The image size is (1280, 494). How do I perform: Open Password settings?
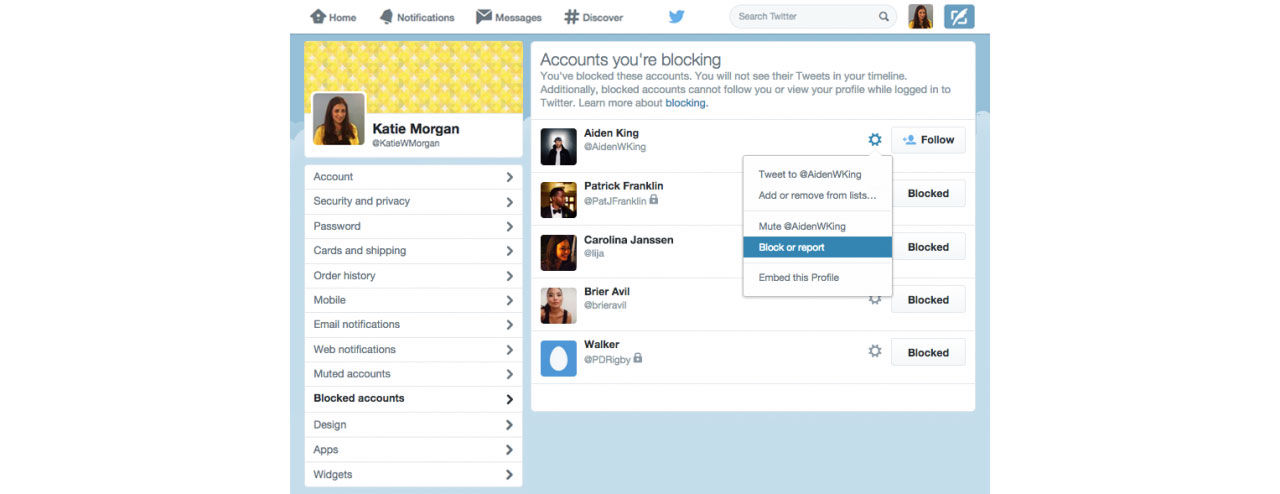[x=413, y=226]
